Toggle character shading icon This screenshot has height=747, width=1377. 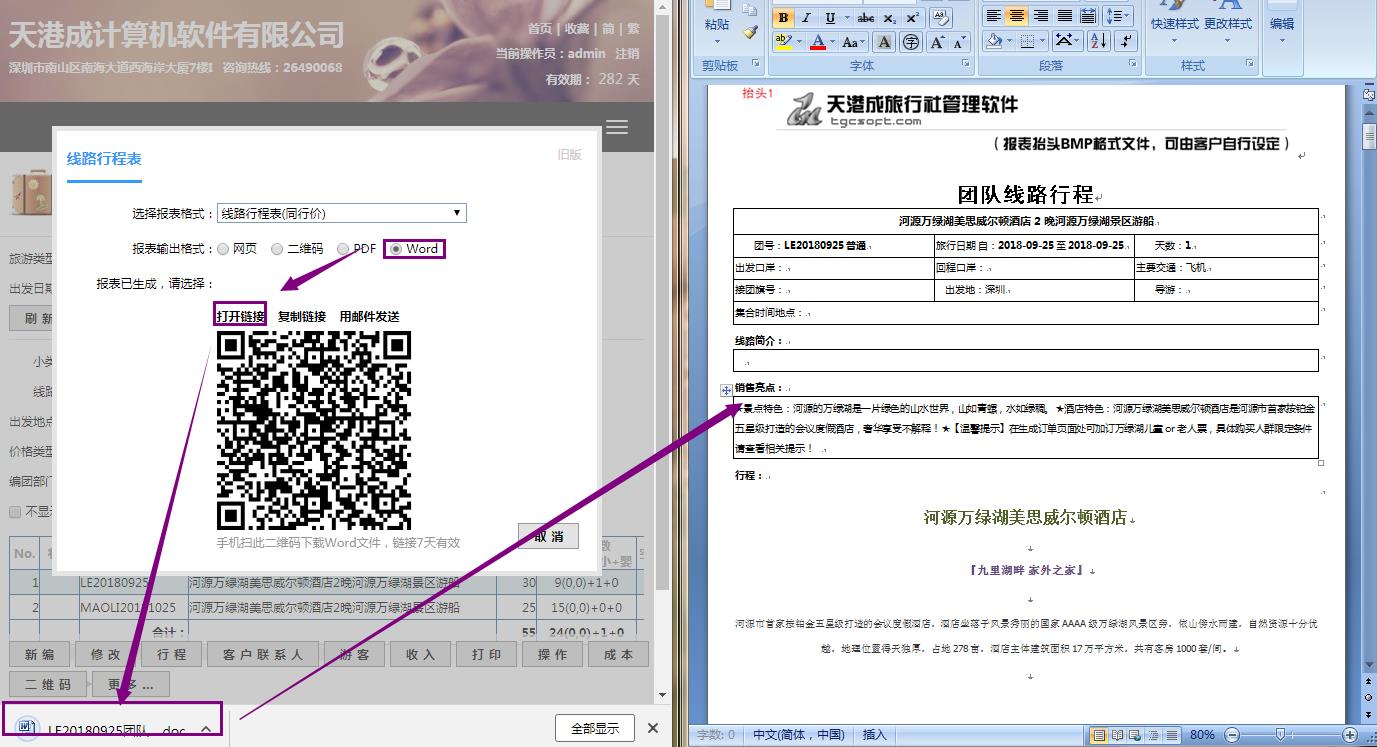tap(884, 42)
